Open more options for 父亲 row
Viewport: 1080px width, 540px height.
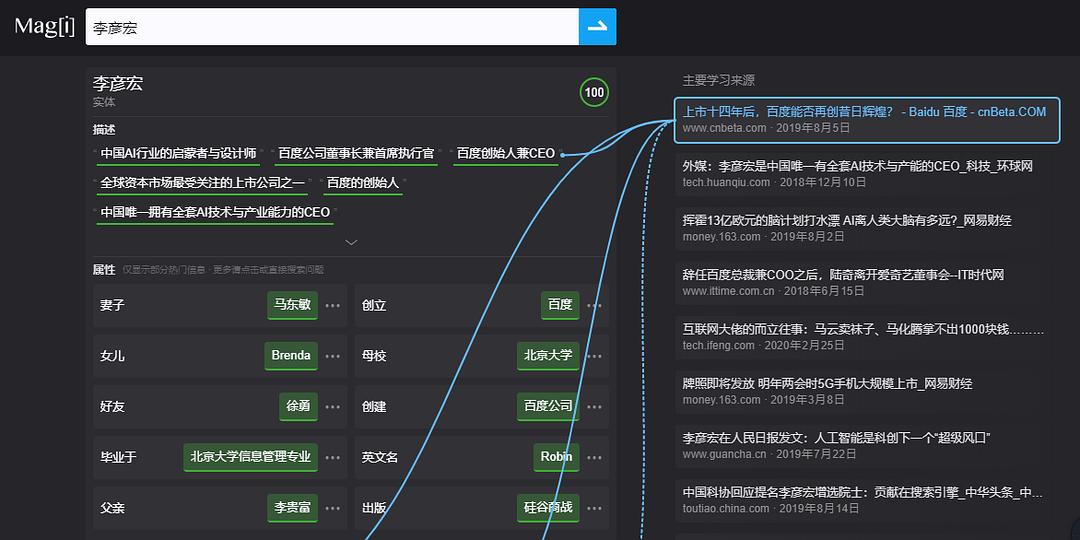pos(333,508)
